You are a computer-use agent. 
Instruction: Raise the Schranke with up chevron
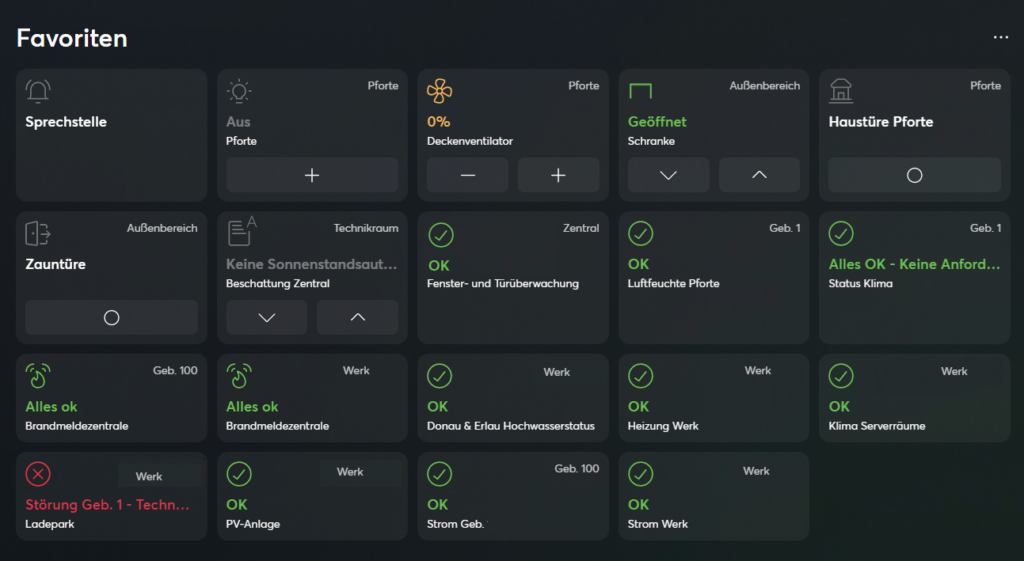(759, 175)
